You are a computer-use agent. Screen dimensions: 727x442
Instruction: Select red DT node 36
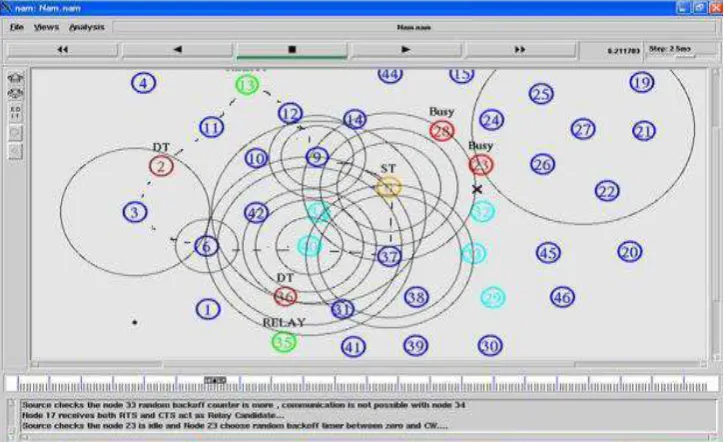coord(285,296)
